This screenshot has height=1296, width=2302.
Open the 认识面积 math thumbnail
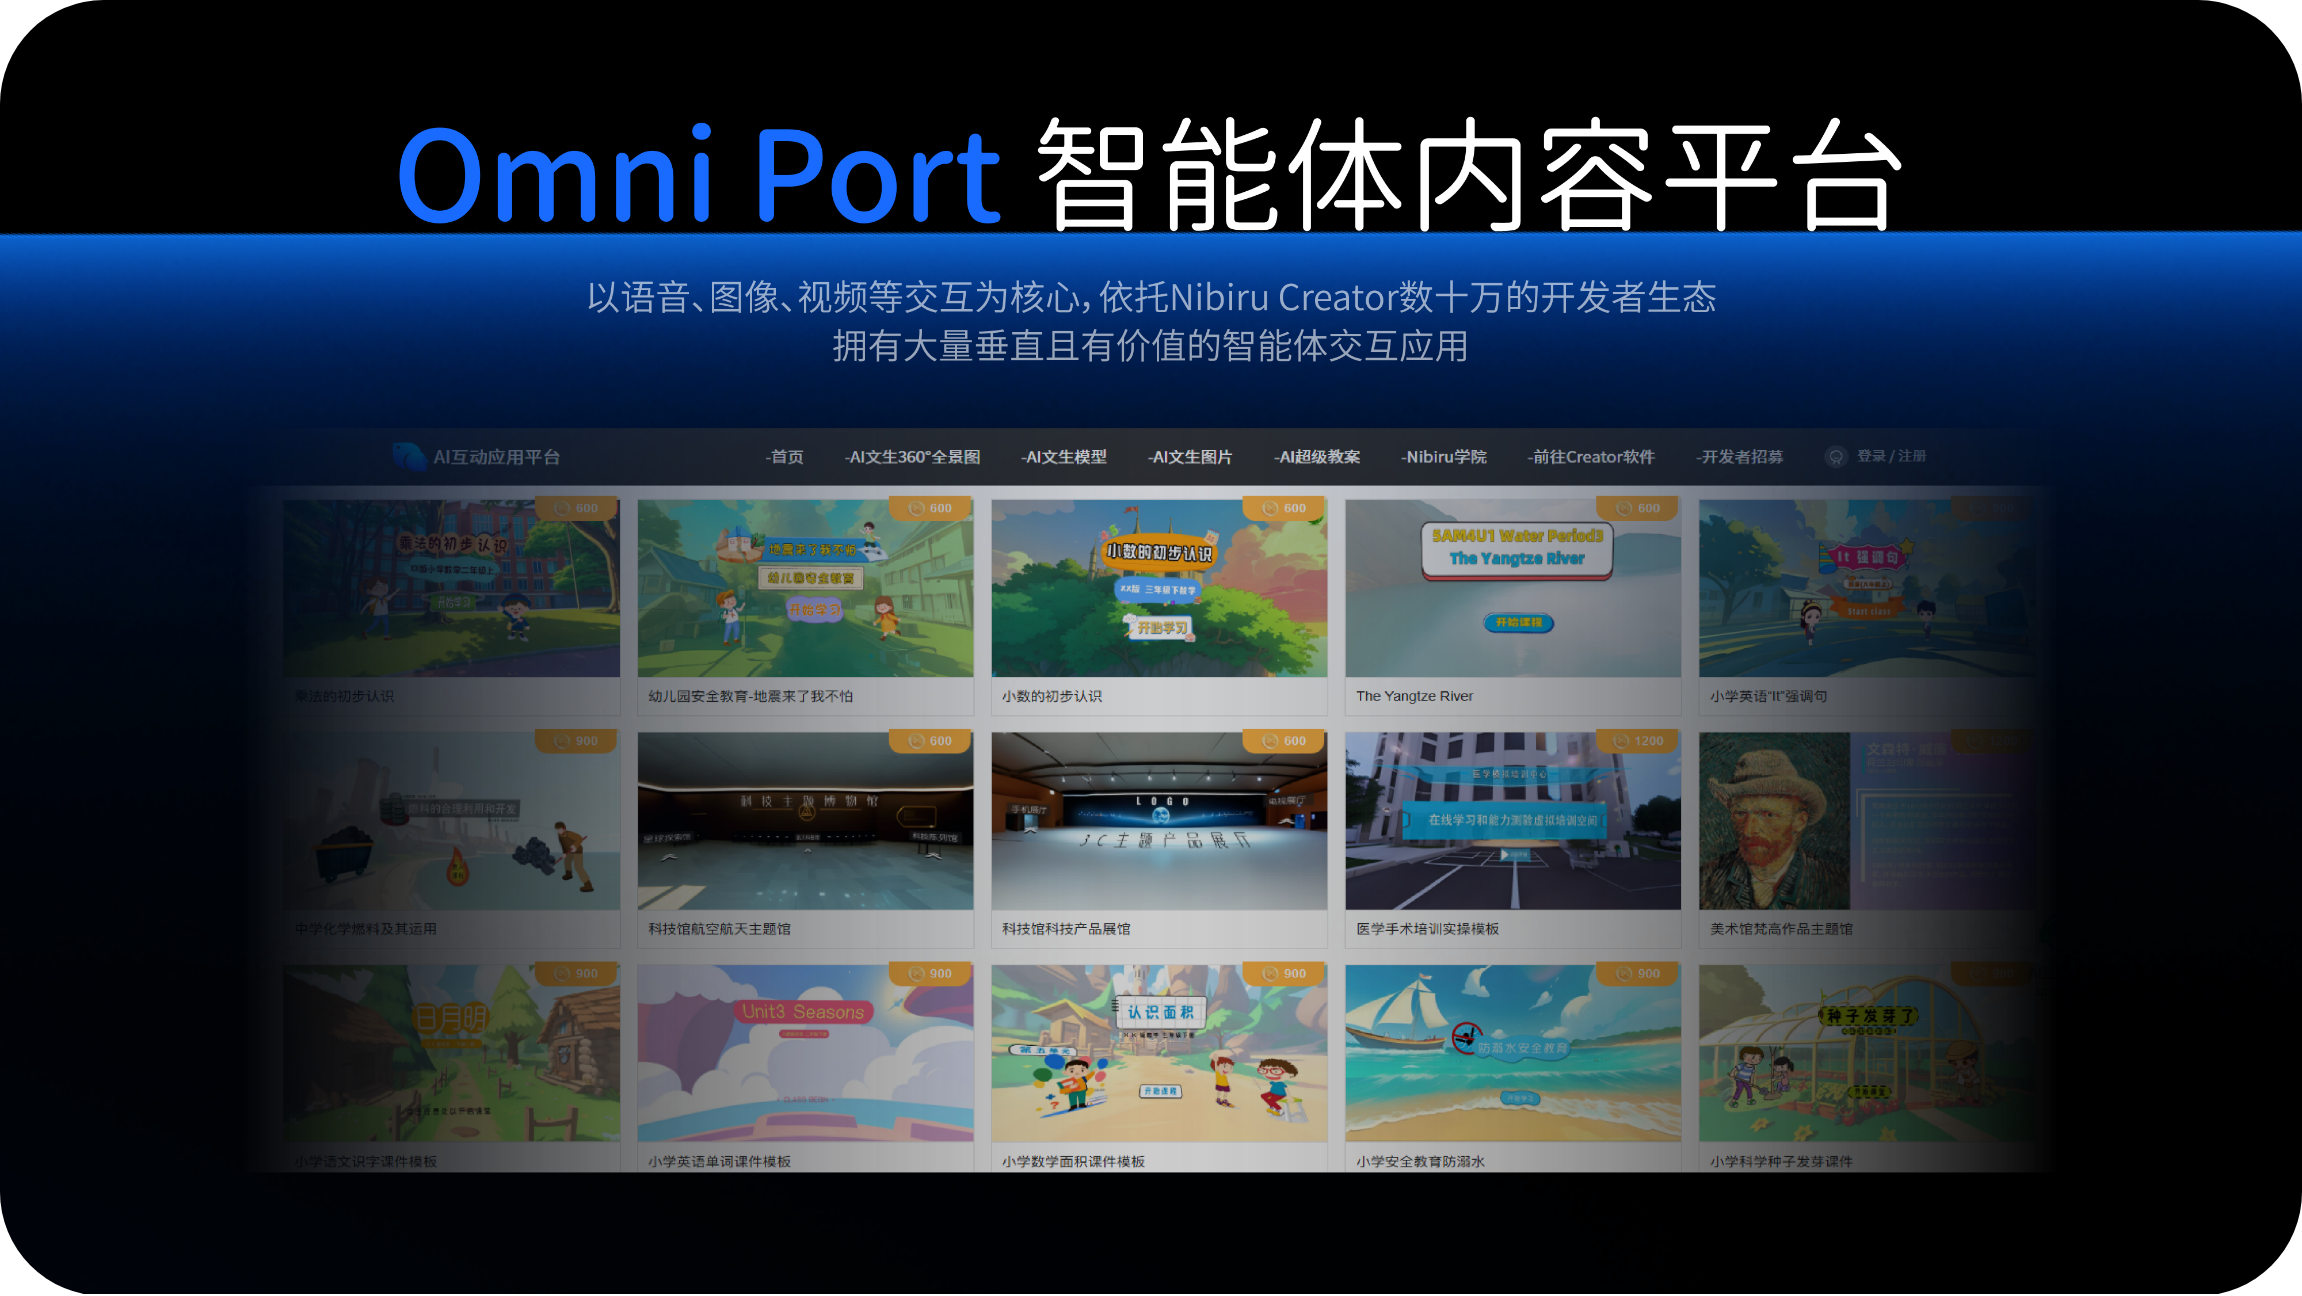click(x=1159, y=1053)
